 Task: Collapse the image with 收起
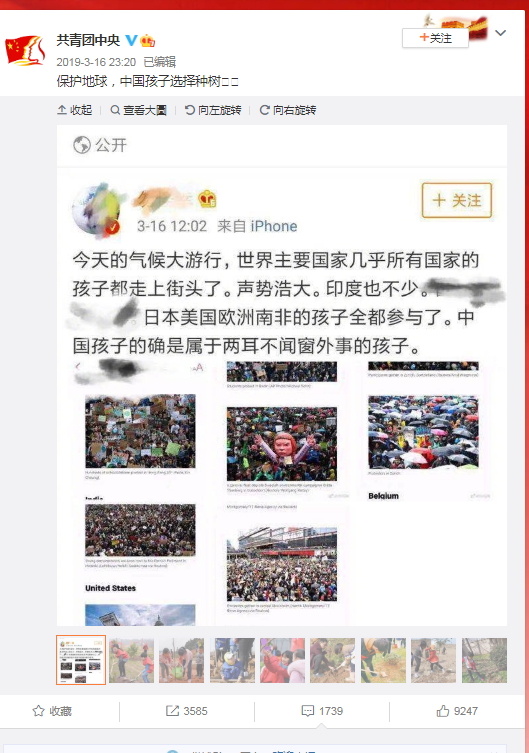pos(74,110)
